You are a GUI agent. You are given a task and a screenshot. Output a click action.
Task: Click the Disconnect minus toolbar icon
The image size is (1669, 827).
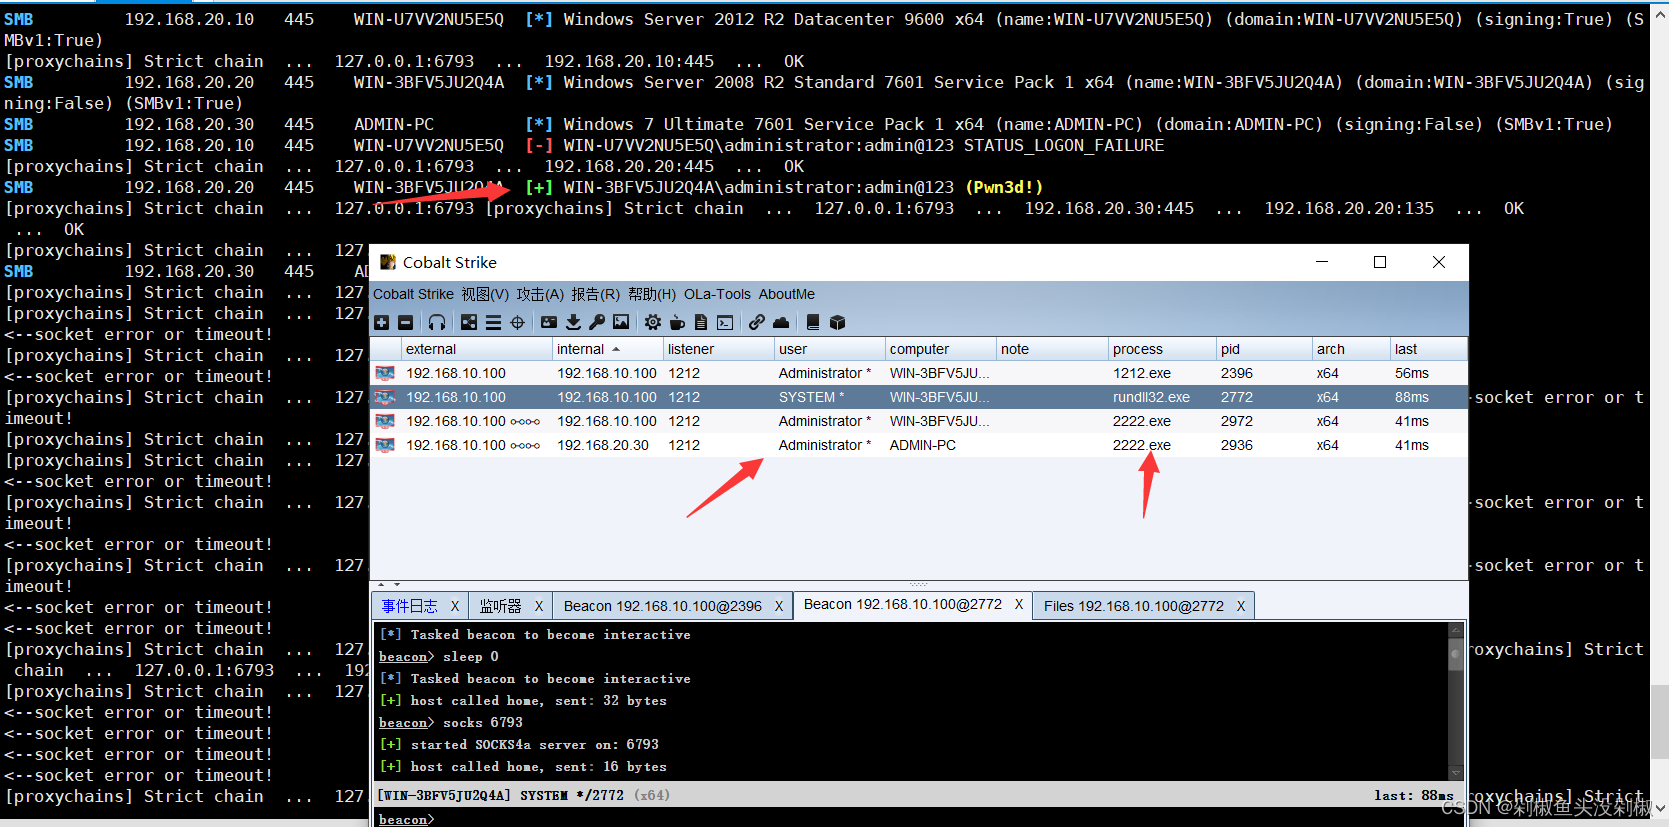405,322
